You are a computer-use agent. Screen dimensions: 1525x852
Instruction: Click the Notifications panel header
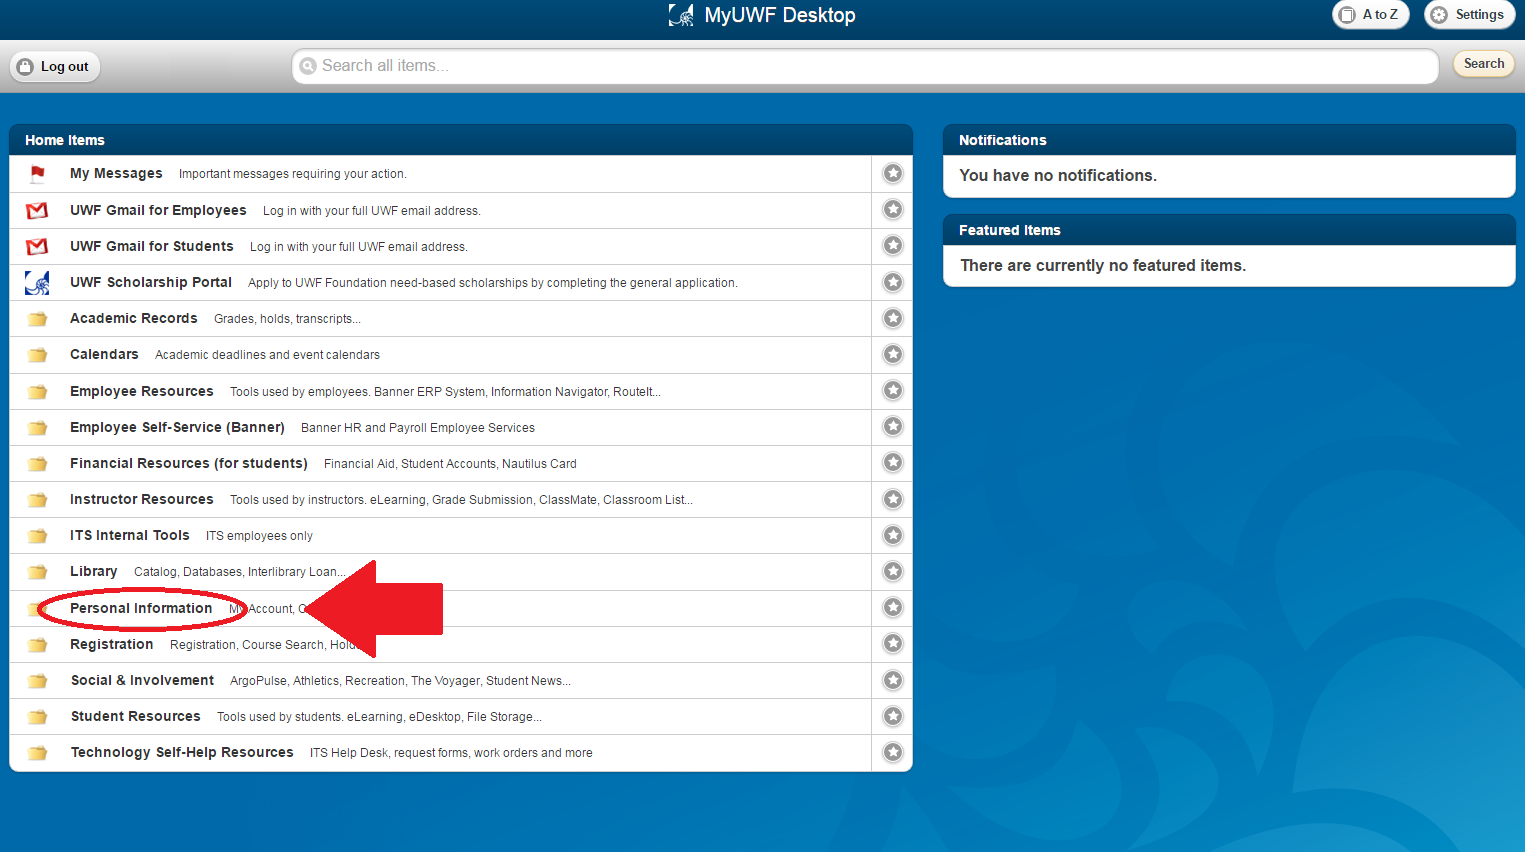pos(1229,140)
